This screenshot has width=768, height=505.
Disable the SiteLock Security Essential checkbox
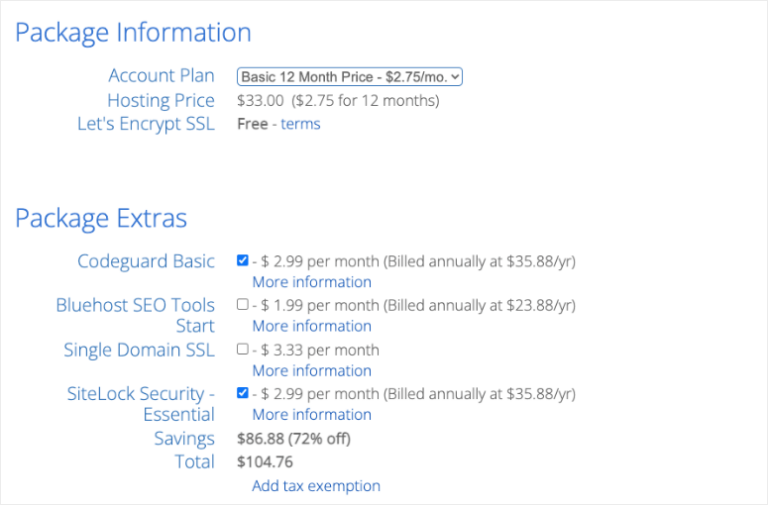(x=243, y=393)
